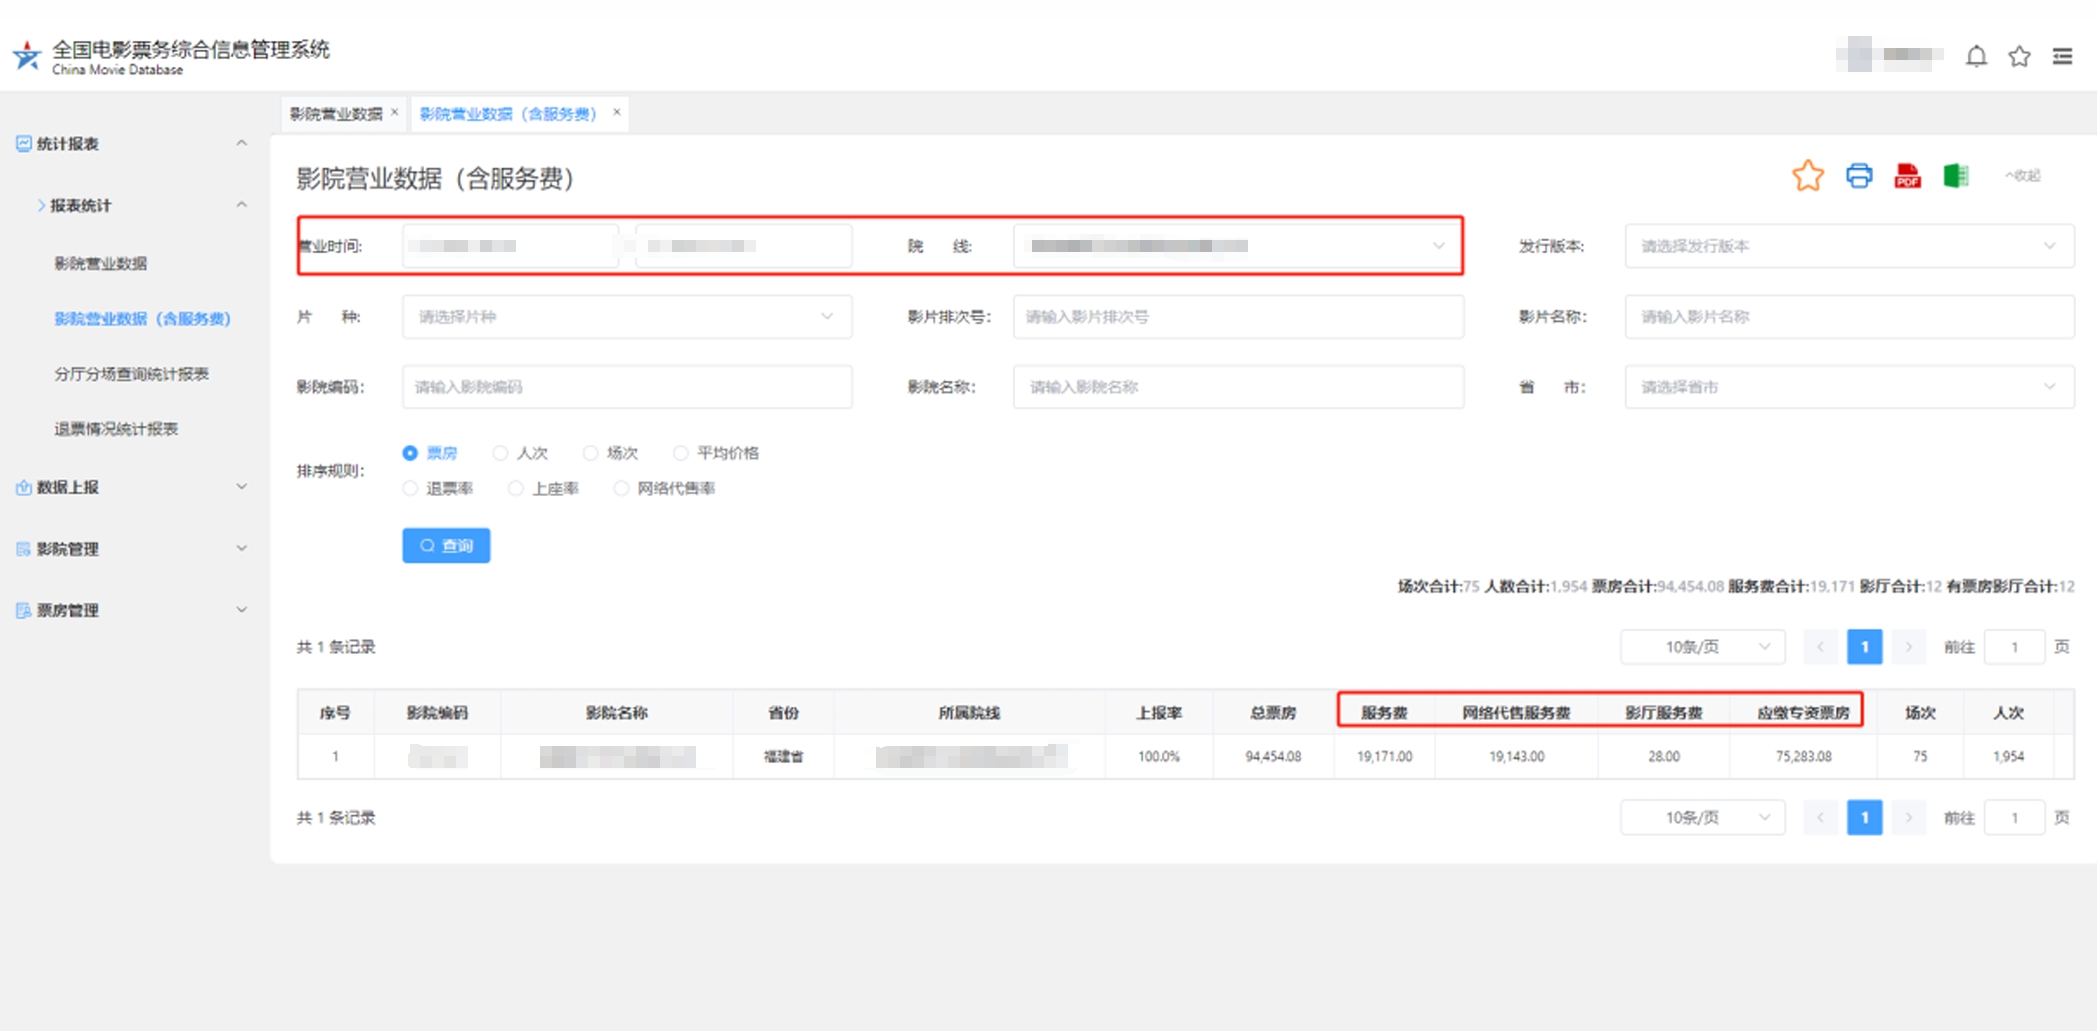Open 分厅分场查询统计报表 in sidebar
This screenshot has height=1031, width=2097.
tap(131, 374)
